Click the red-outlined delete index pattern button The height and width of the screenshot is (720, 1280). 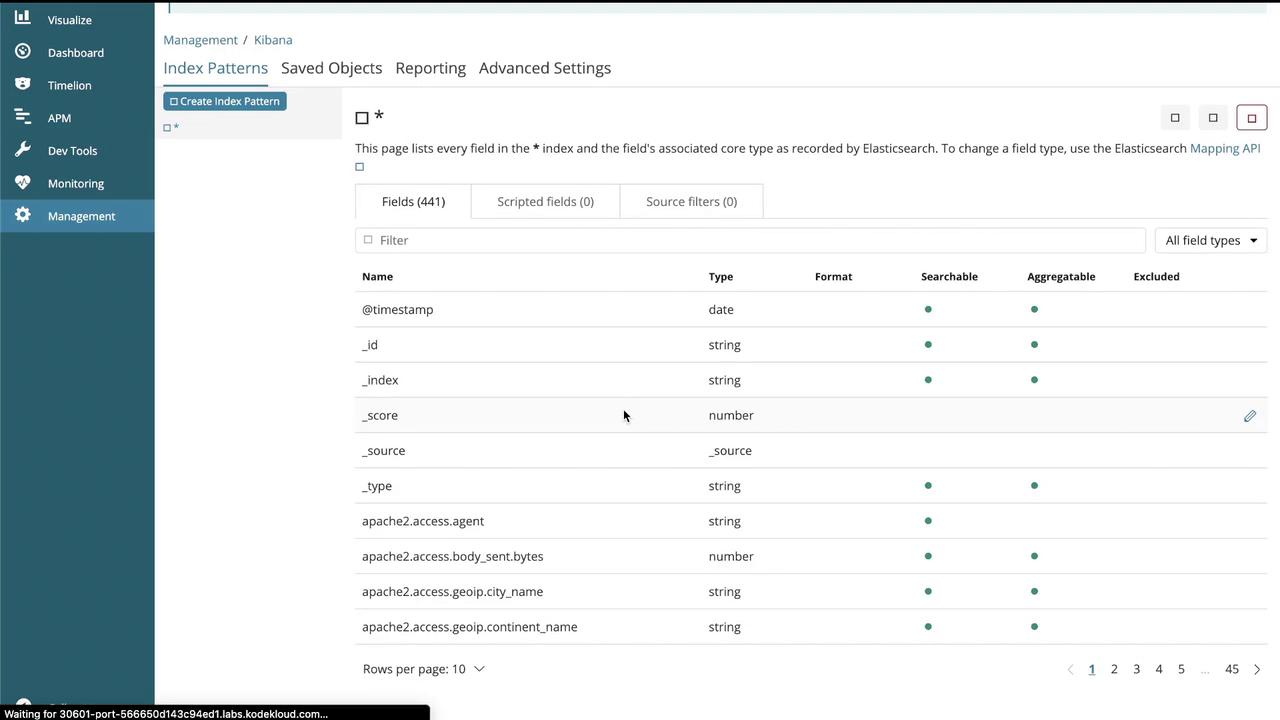1251,118
